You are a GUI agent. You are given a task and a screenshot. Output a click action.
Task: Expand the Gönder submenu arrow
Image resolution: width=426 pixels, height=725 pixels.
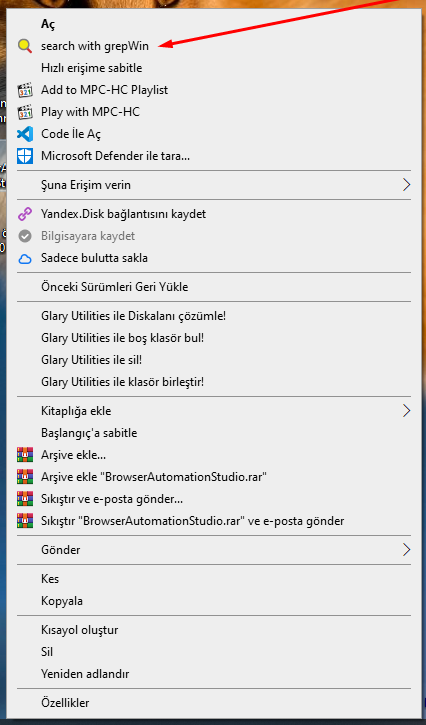pyautogui.click(x=406, y=550)
